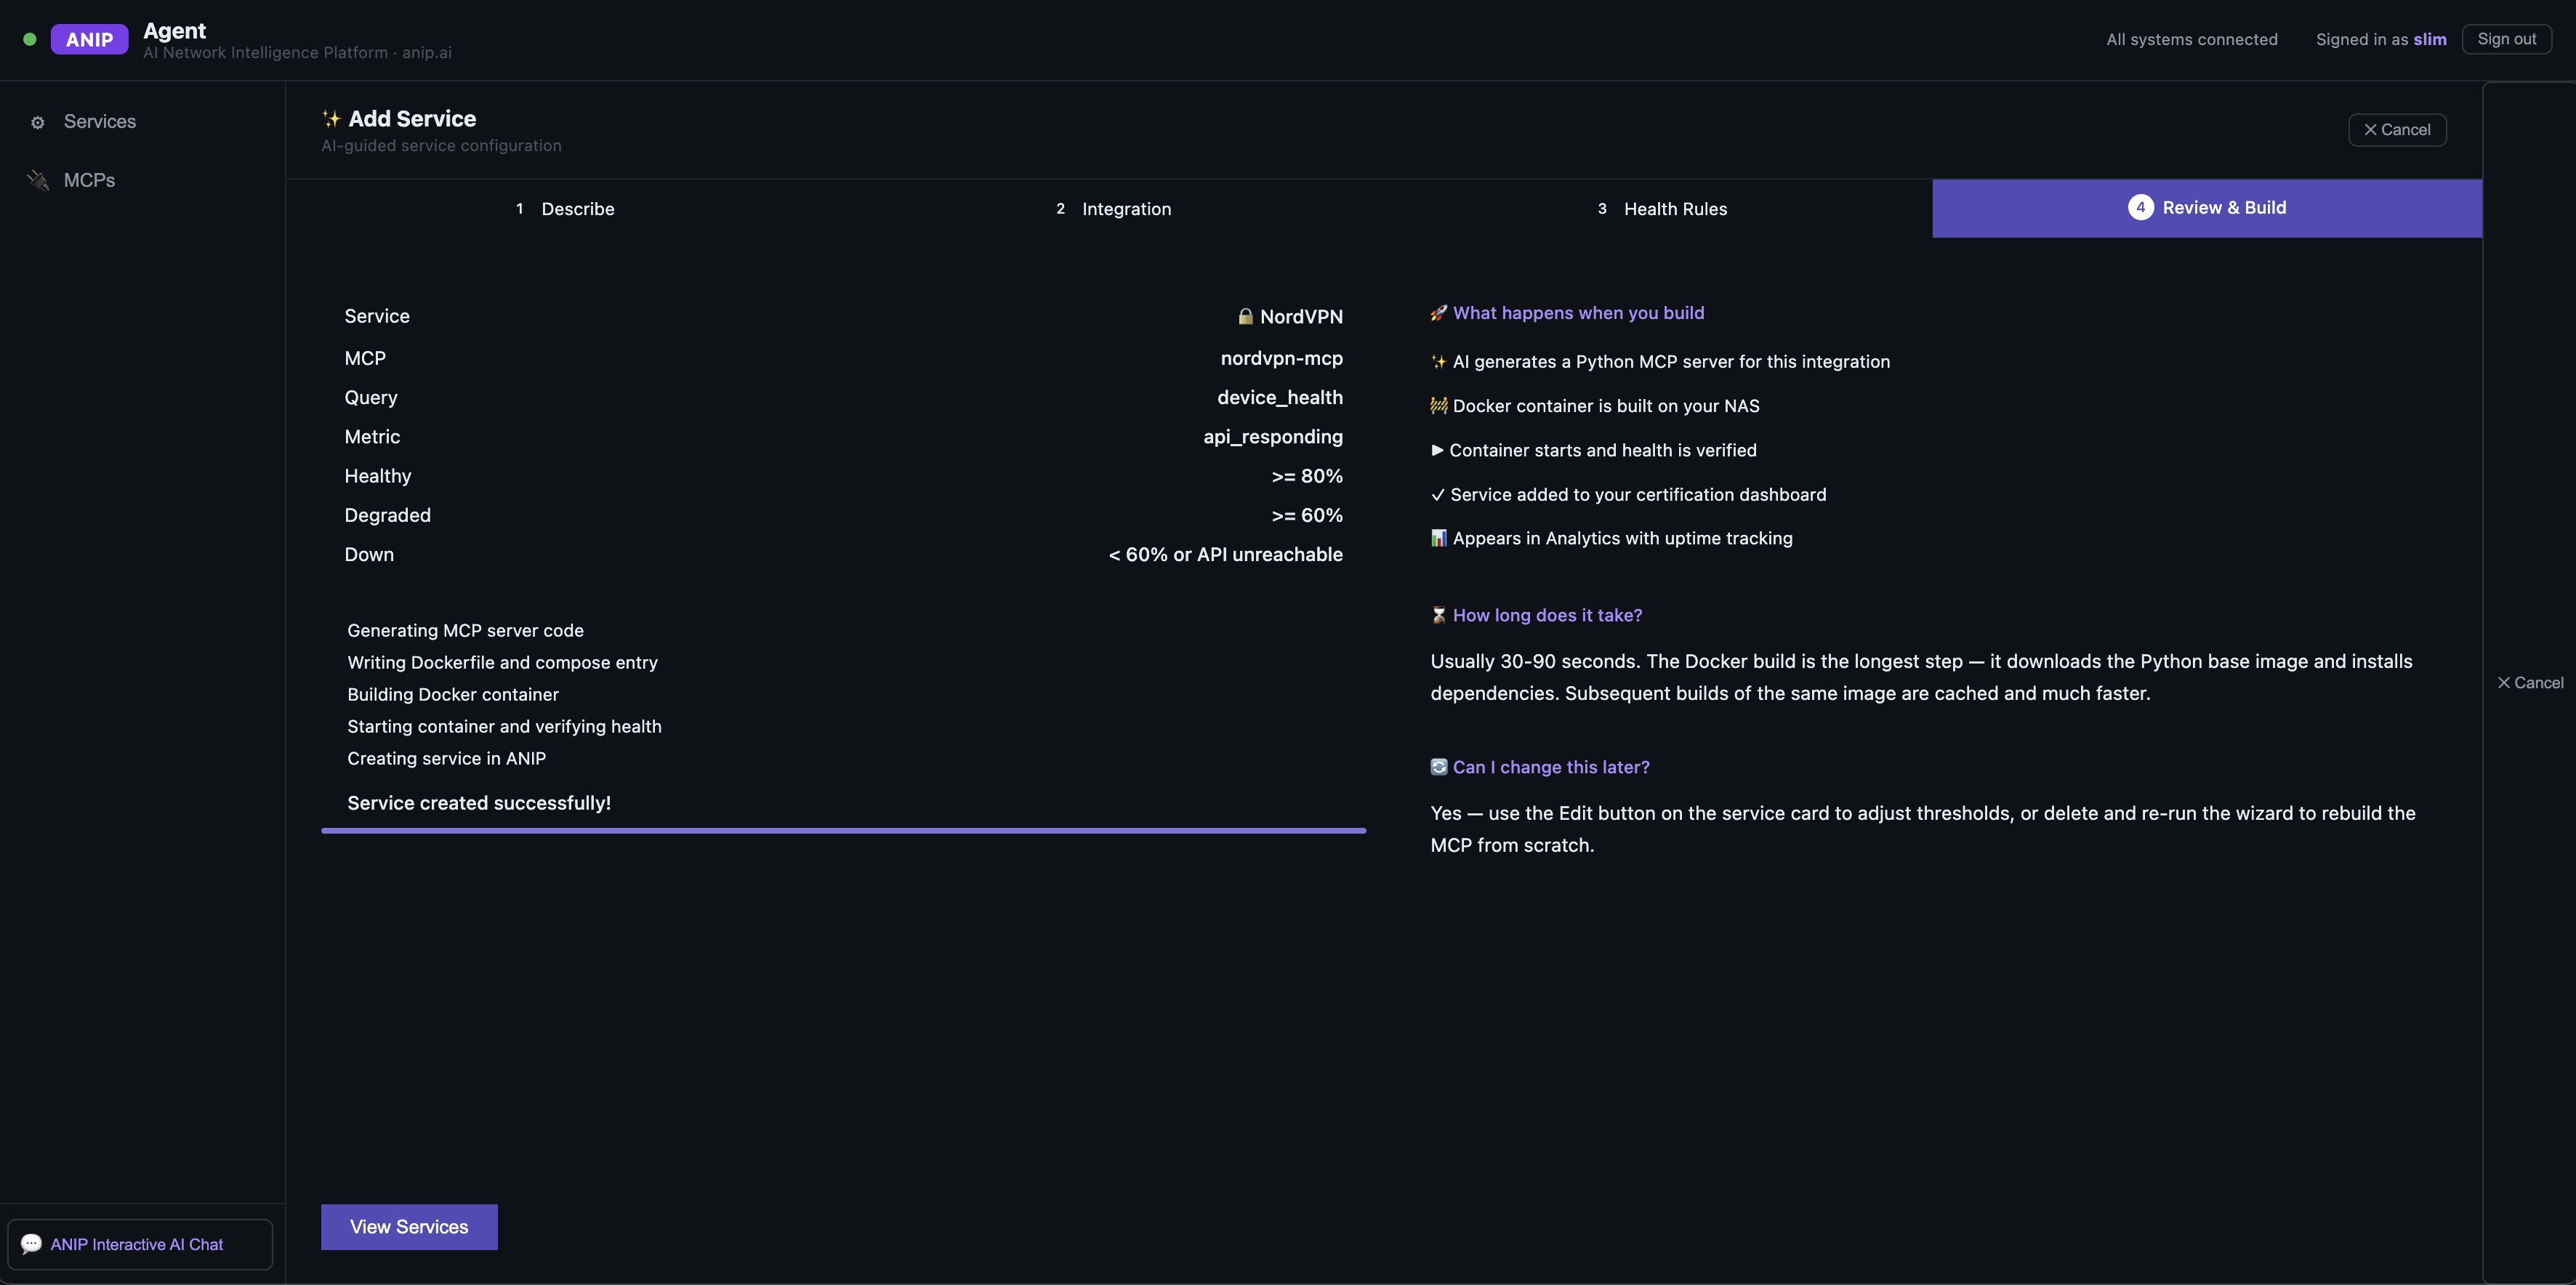Open the Health Rules step tab
Image resolution: width=2576 pixels, height=1285 pixels.
[1662, 209]
